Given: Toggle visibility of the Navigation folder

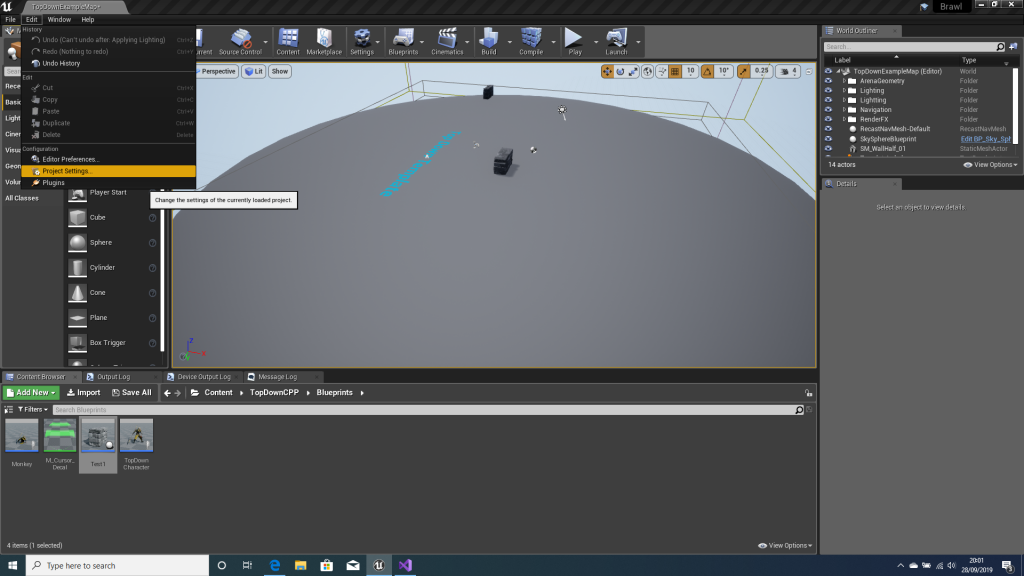Looking at the screenshot, I should click(x=828, y=110).
